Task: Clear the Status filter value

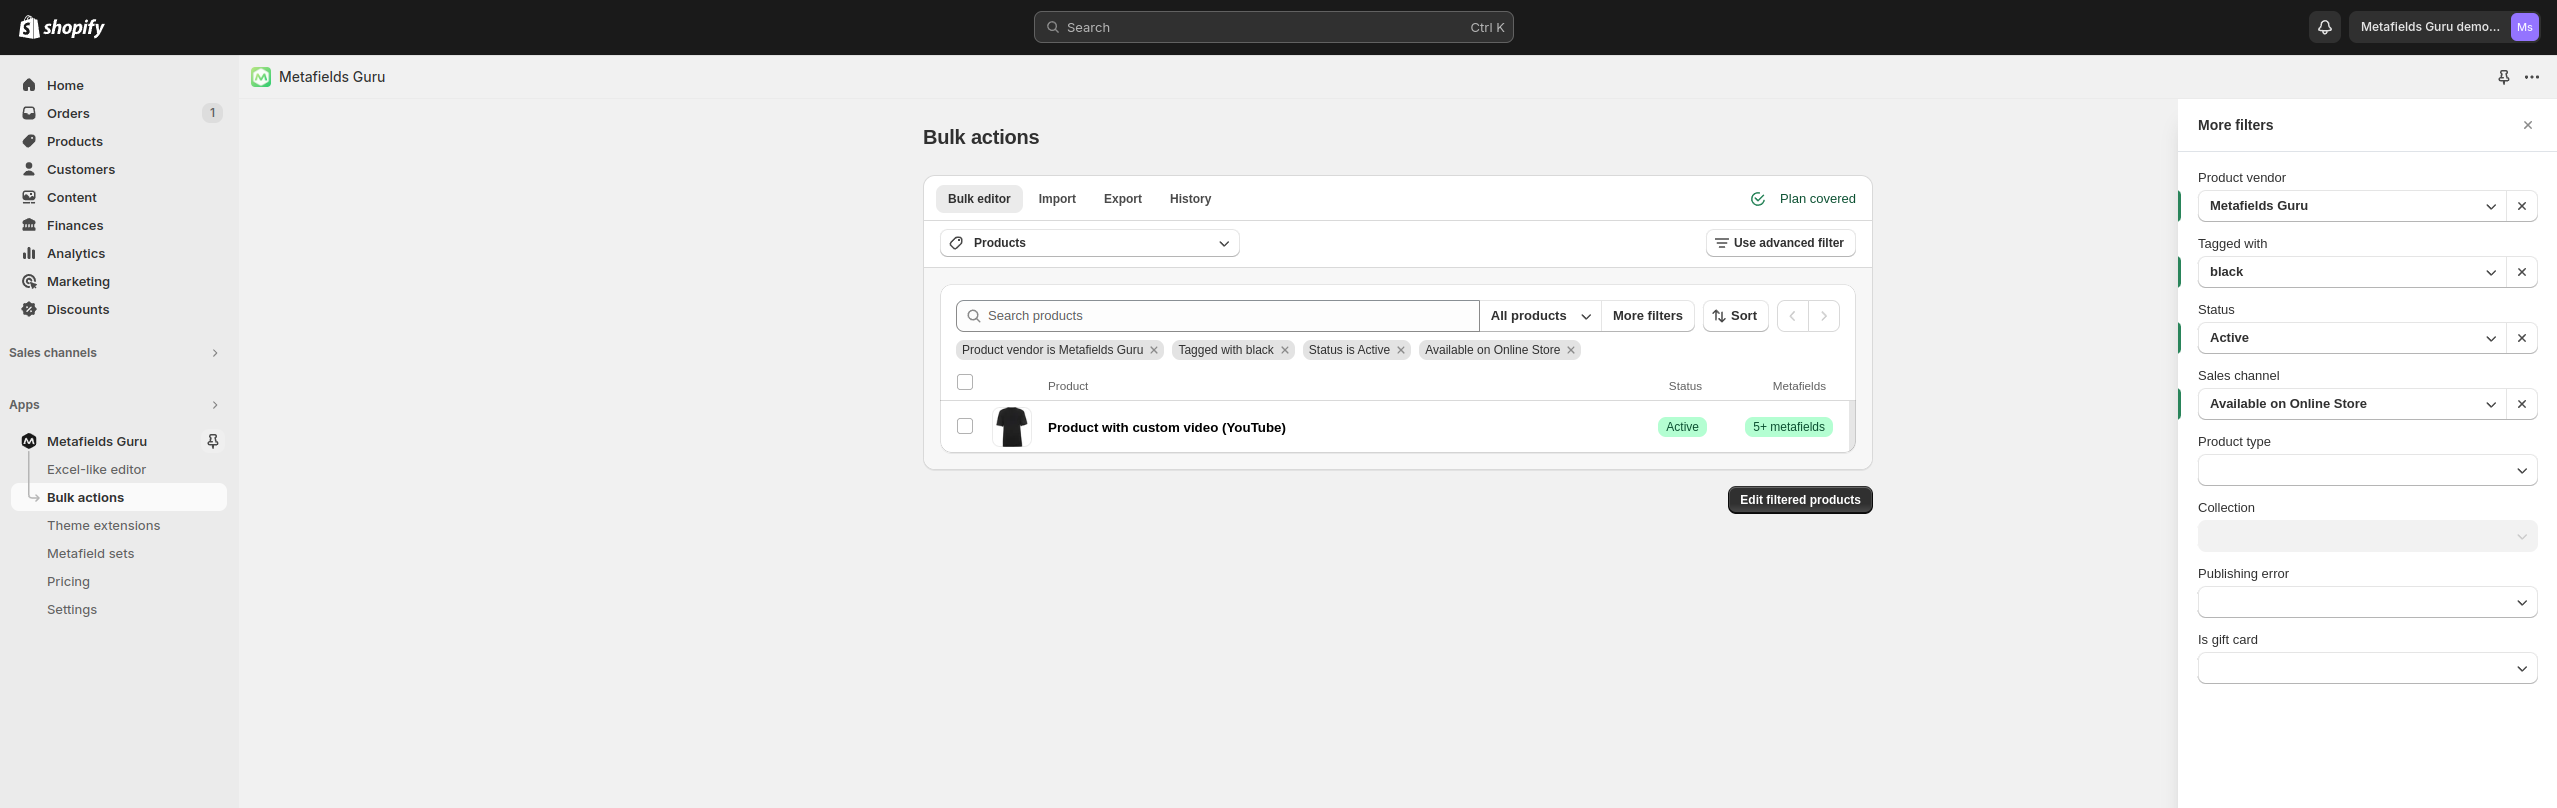Action: [2522, 338]
